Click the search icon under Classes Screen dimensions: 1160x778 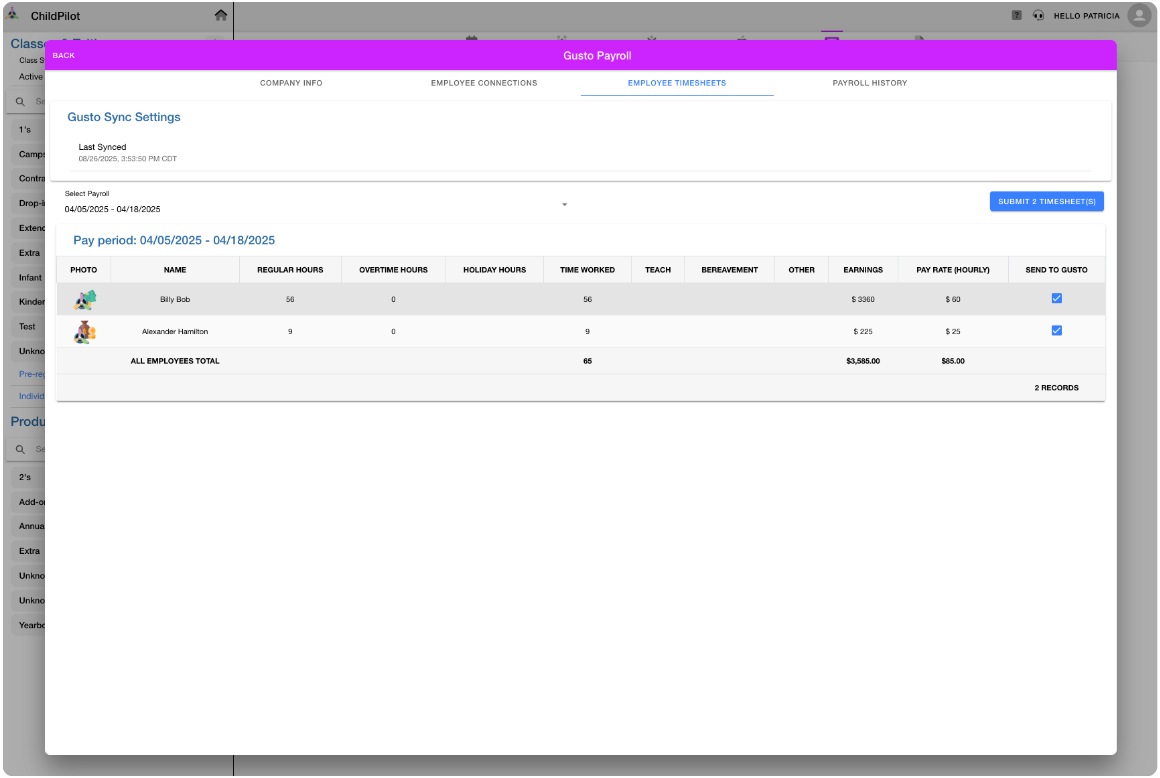click(21, 101)
